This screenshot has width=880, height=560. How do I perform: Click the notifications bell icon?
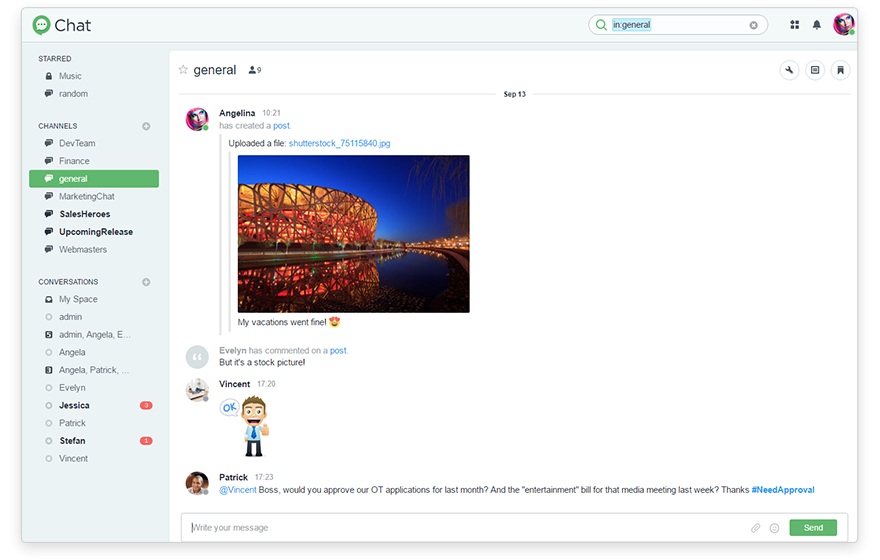[817, 25]
